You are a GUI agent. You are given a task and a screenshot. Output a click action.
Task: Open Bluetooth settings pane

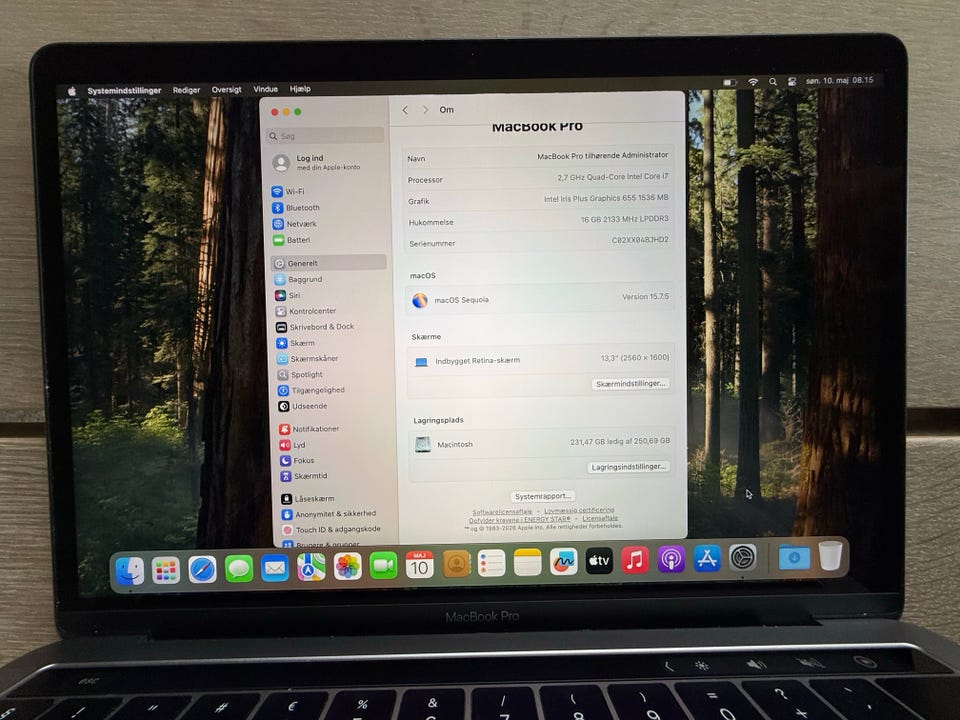(296, 208)
